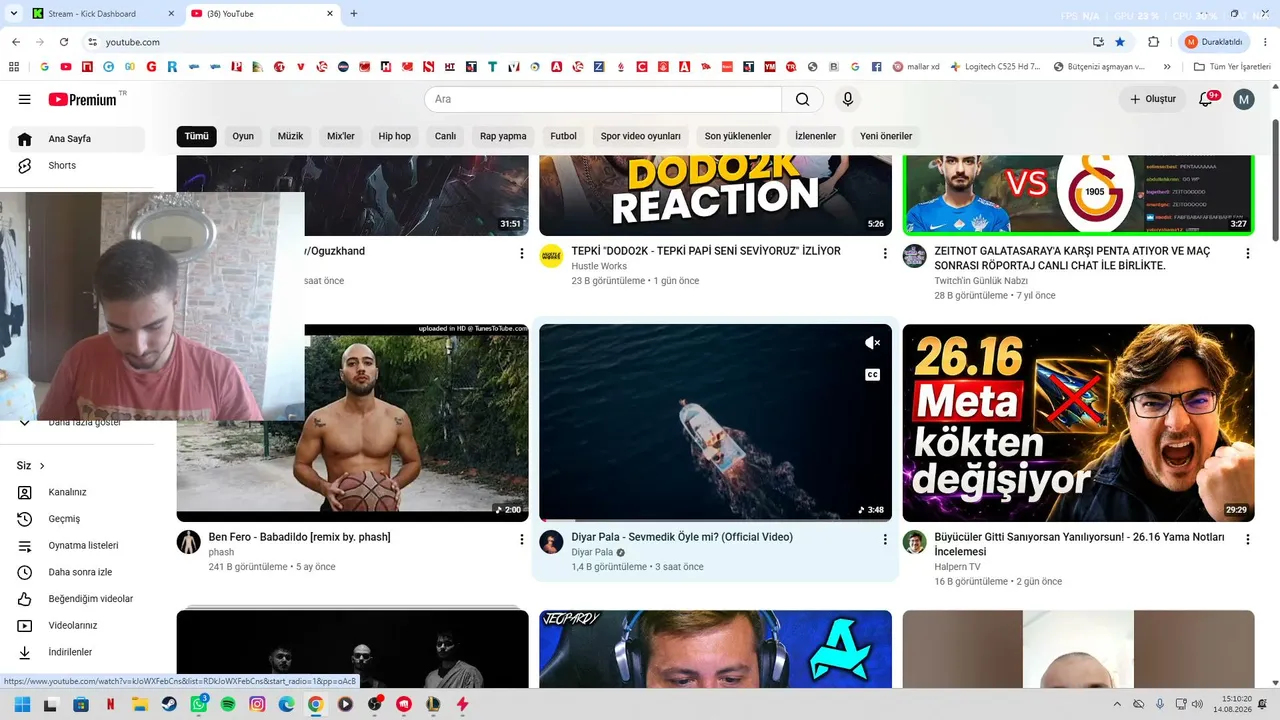Open Steam from the taskbar

click(x=169, y=704)
